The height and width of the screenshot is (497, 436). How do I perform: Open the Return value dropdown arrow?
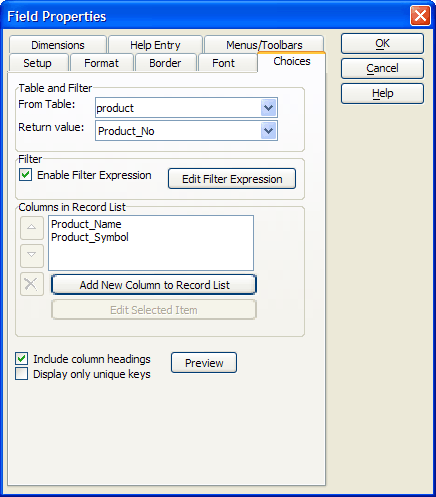click(x=269, y=131)
